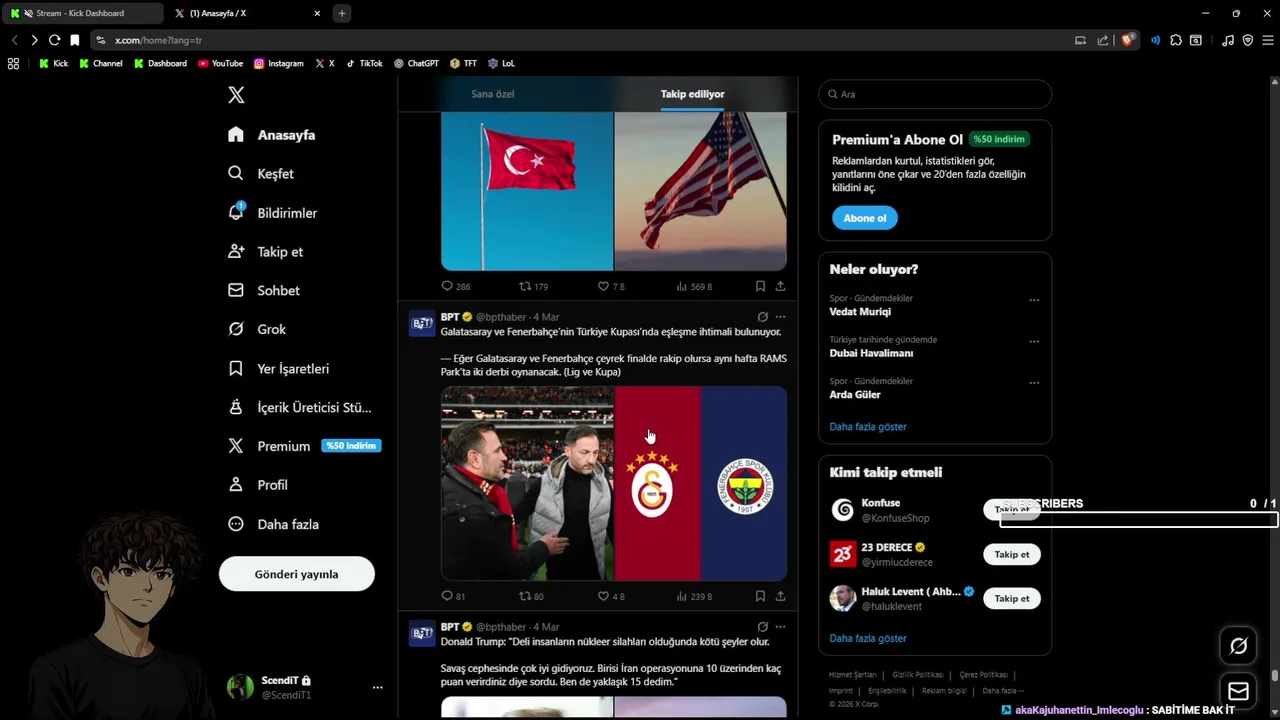Open the Hizmet Şartları footer link
Viewport: 1280px width, 720px height.
point(852,675)
